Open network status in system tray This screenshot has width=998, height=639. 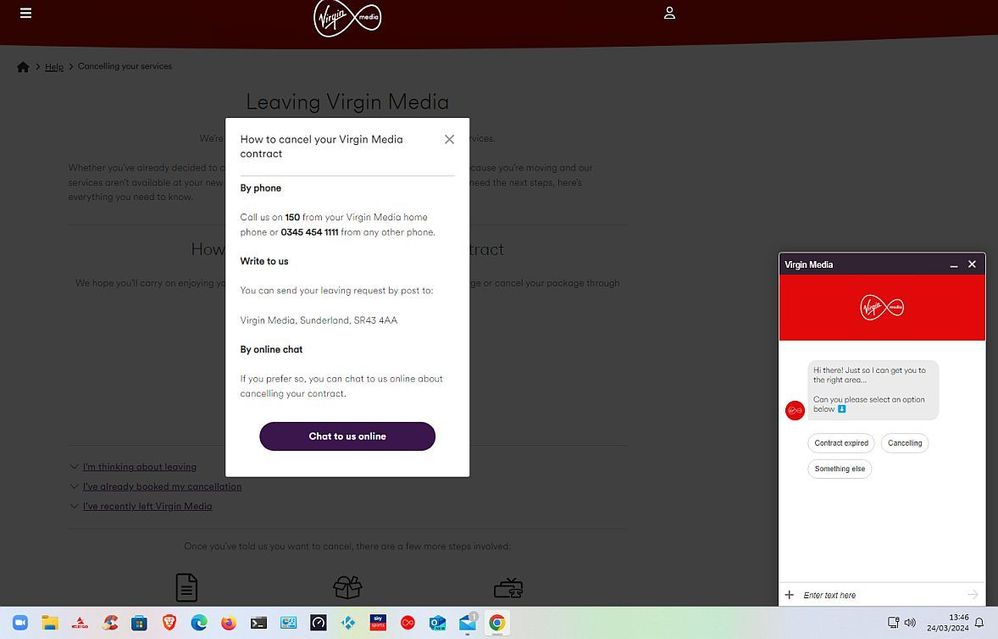[x=894, y=622]
